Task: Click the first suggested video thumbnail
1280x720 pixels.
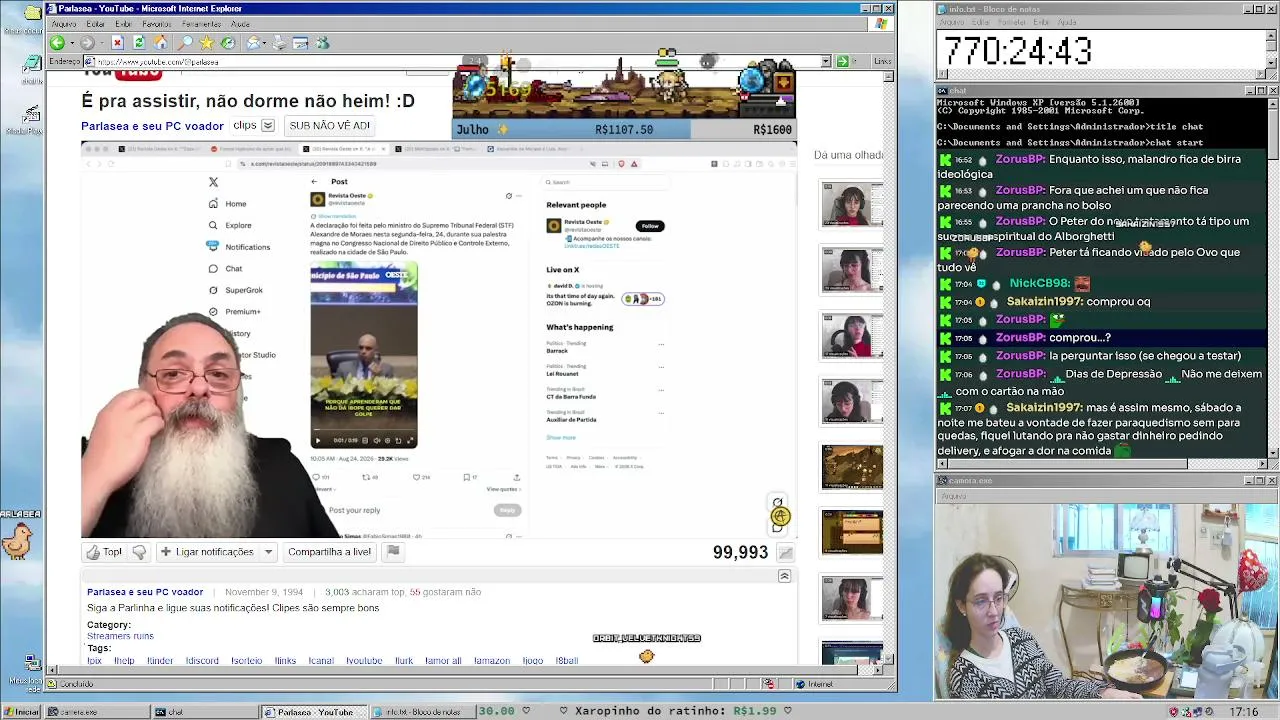Action: point(852,206)
